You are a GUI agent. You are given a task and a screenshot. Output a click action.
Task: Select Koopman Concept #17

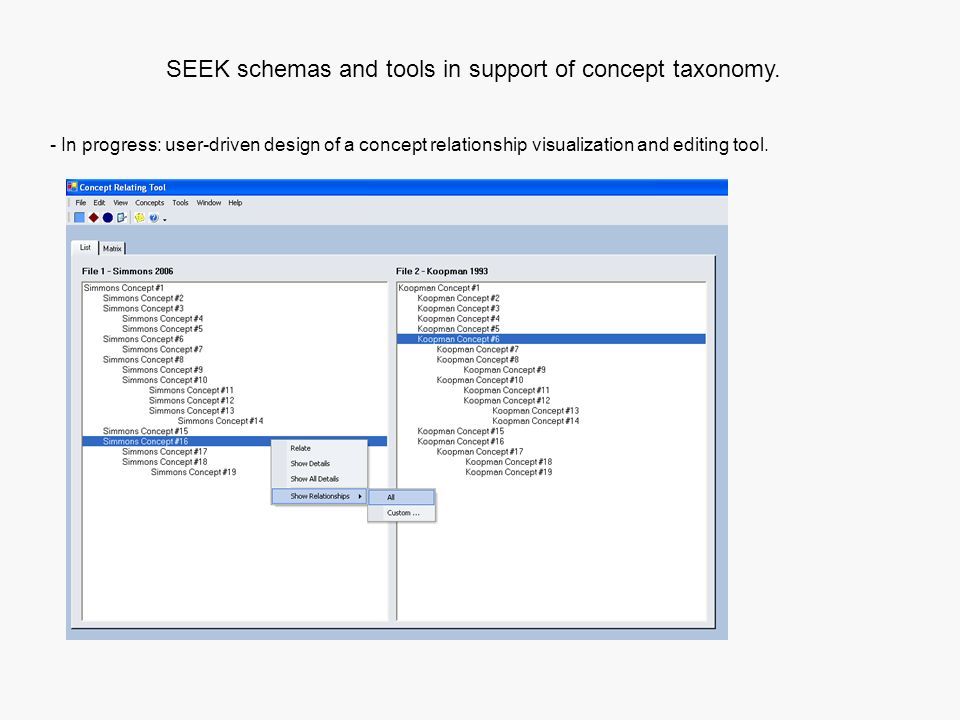pos(480,451)
